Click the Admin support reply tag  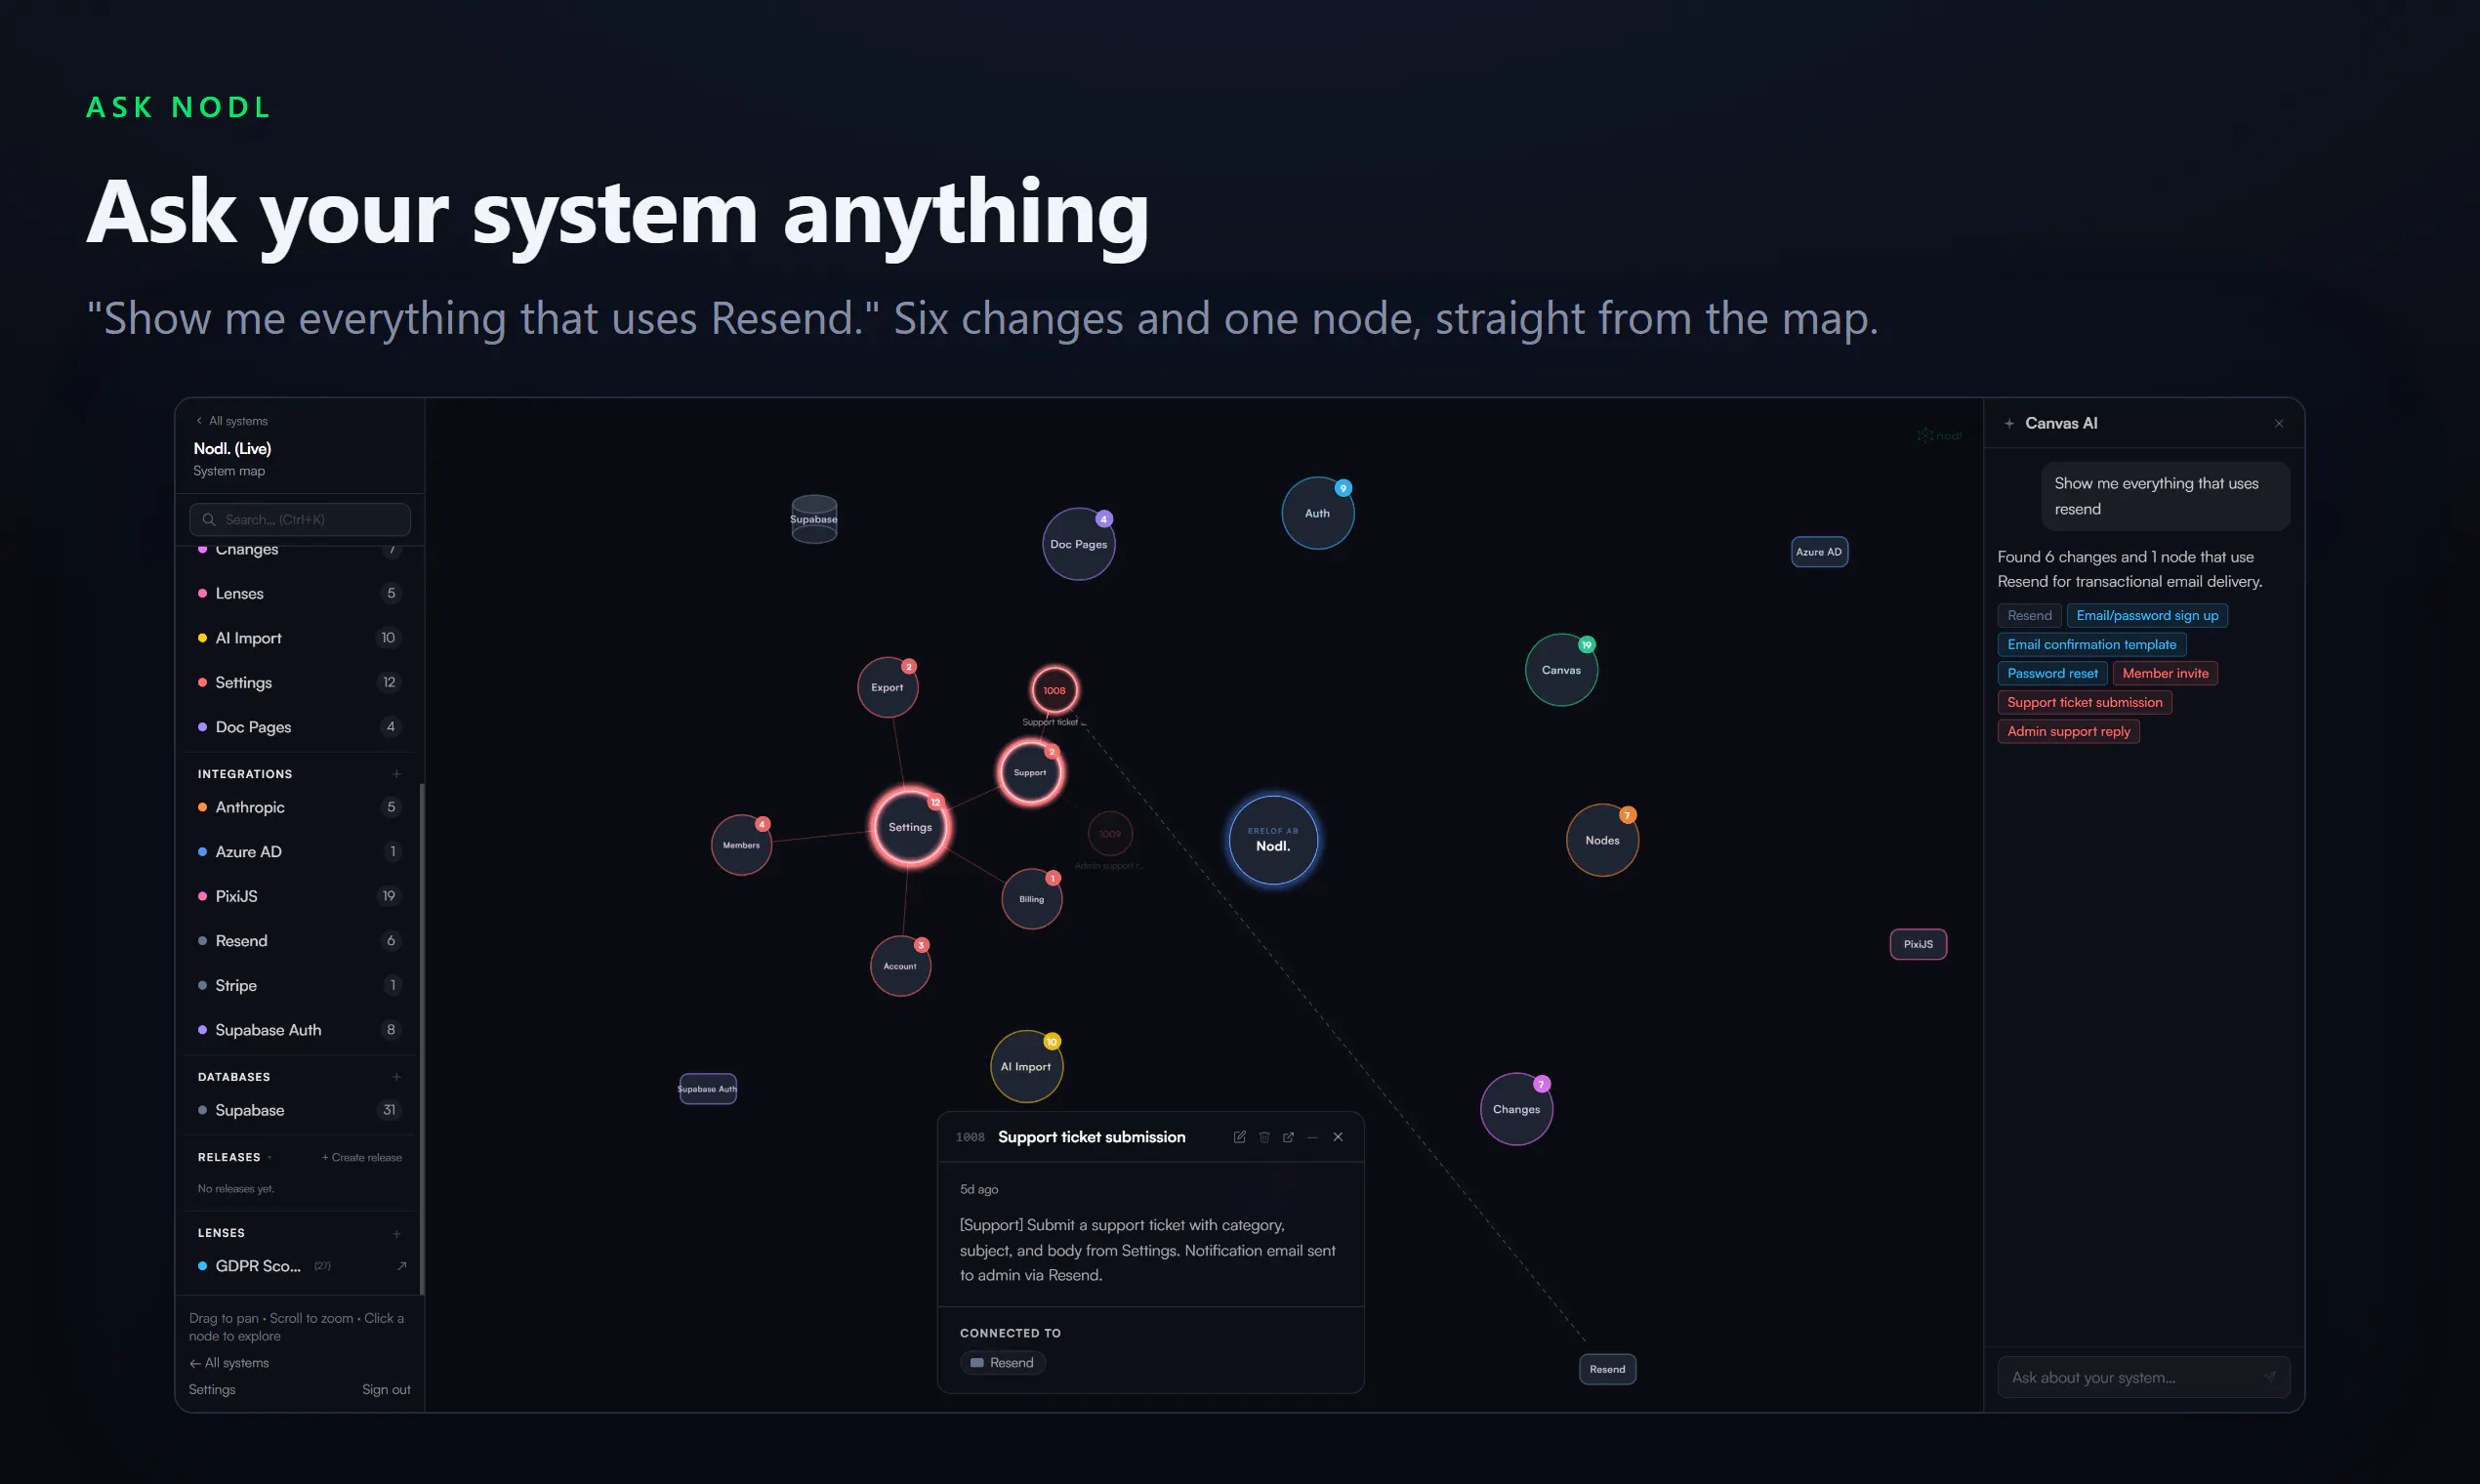click(2069, 732)
